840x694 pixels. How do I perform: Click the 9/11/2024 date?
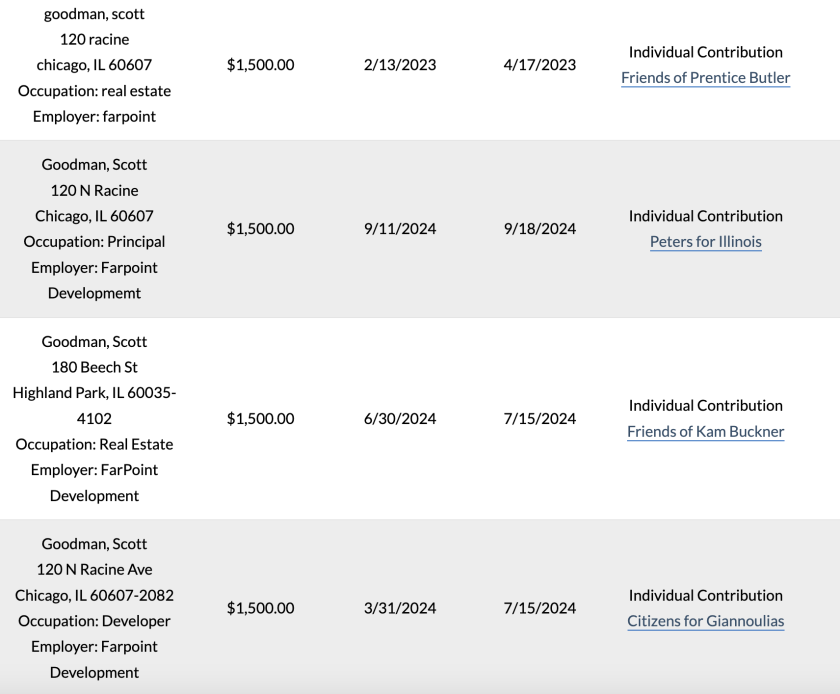point(400,229)
